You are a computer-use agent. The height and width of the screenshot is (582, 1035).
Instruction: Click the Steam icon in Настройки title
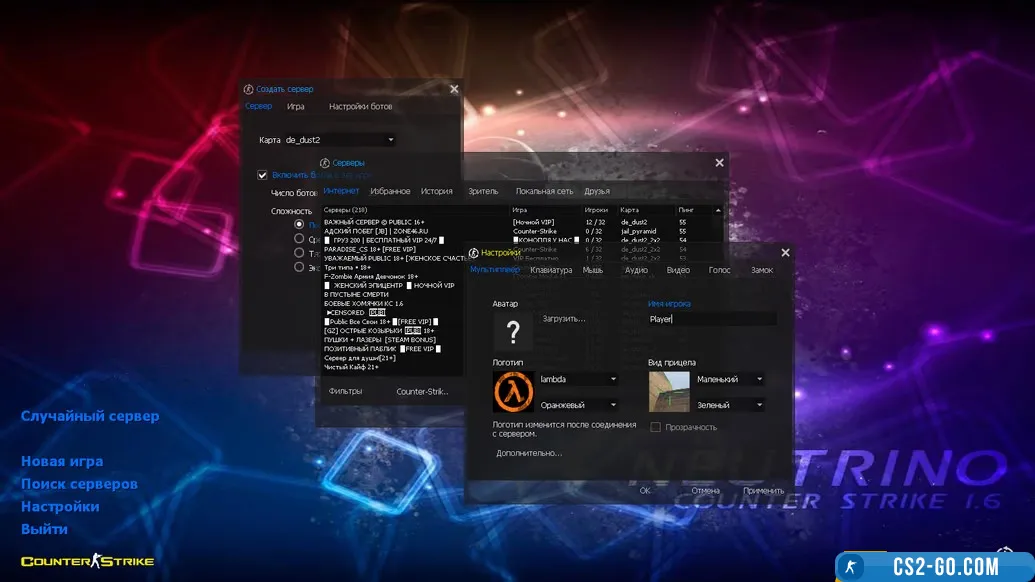(x=474, y=253)
